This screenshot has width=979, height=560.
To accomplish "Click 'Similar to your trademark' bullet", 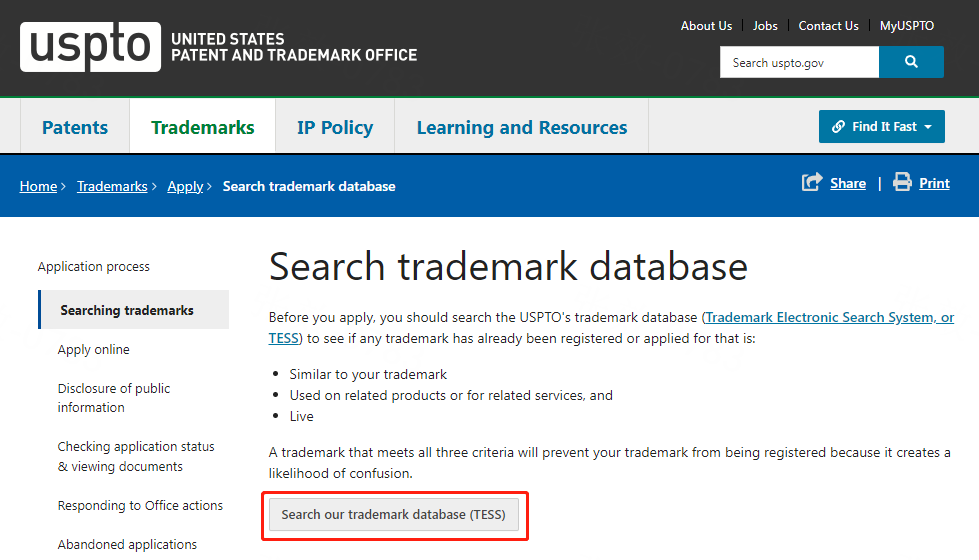I will pos(368,374).
